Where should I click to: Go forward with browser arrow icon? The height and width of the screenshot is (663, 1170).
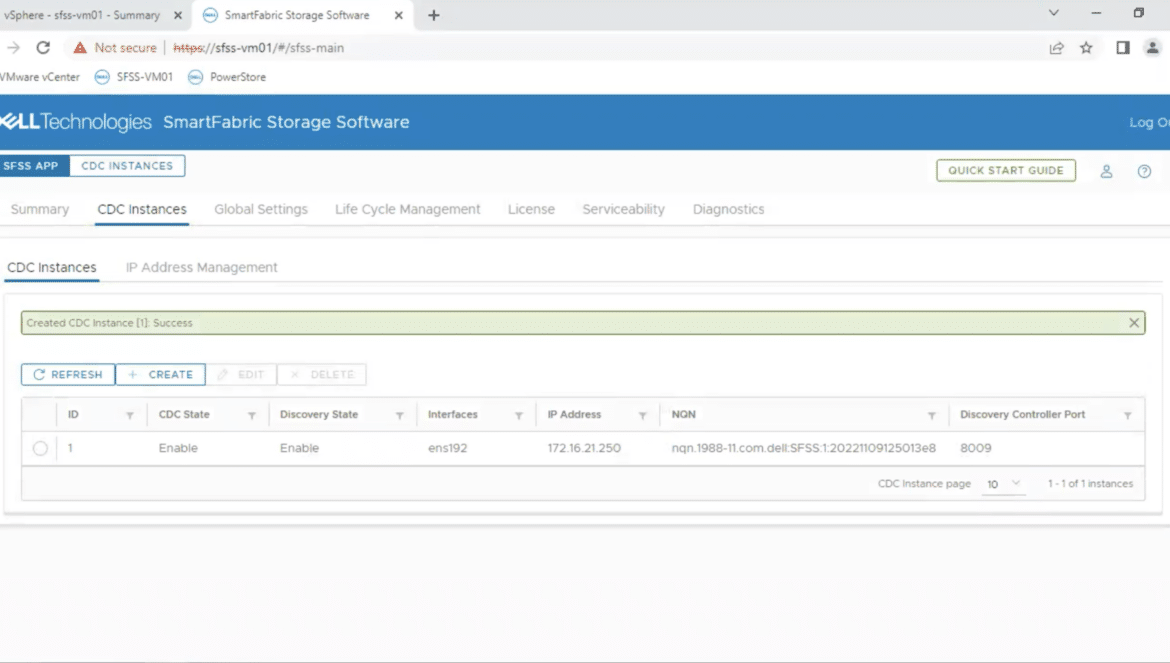[x=13, y=48]
